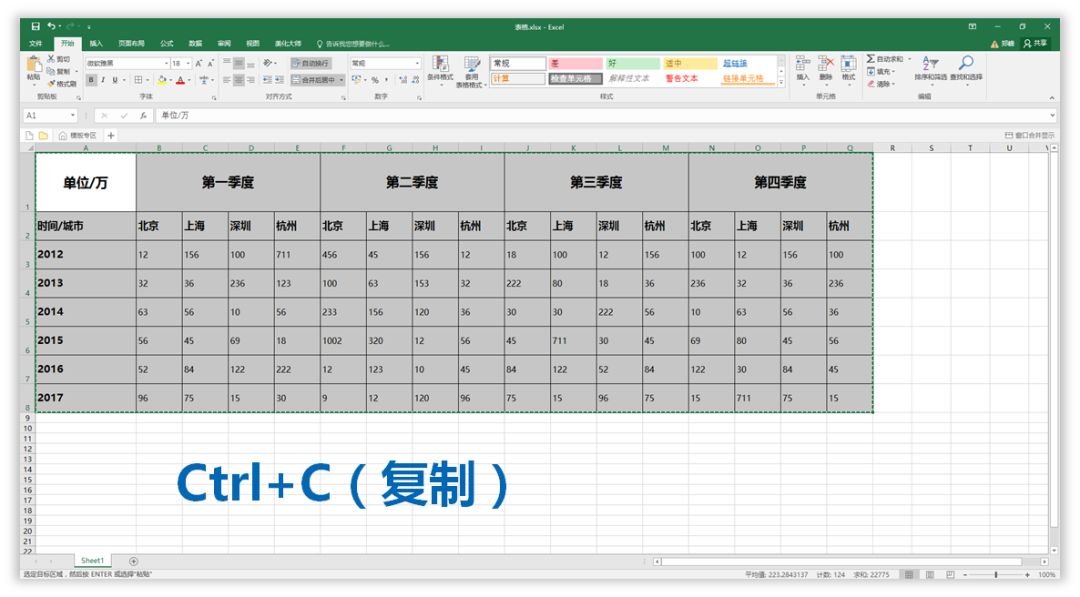The image size is (1080, 597).
Task: Click the Share (共享) button
Action: 1035,43
